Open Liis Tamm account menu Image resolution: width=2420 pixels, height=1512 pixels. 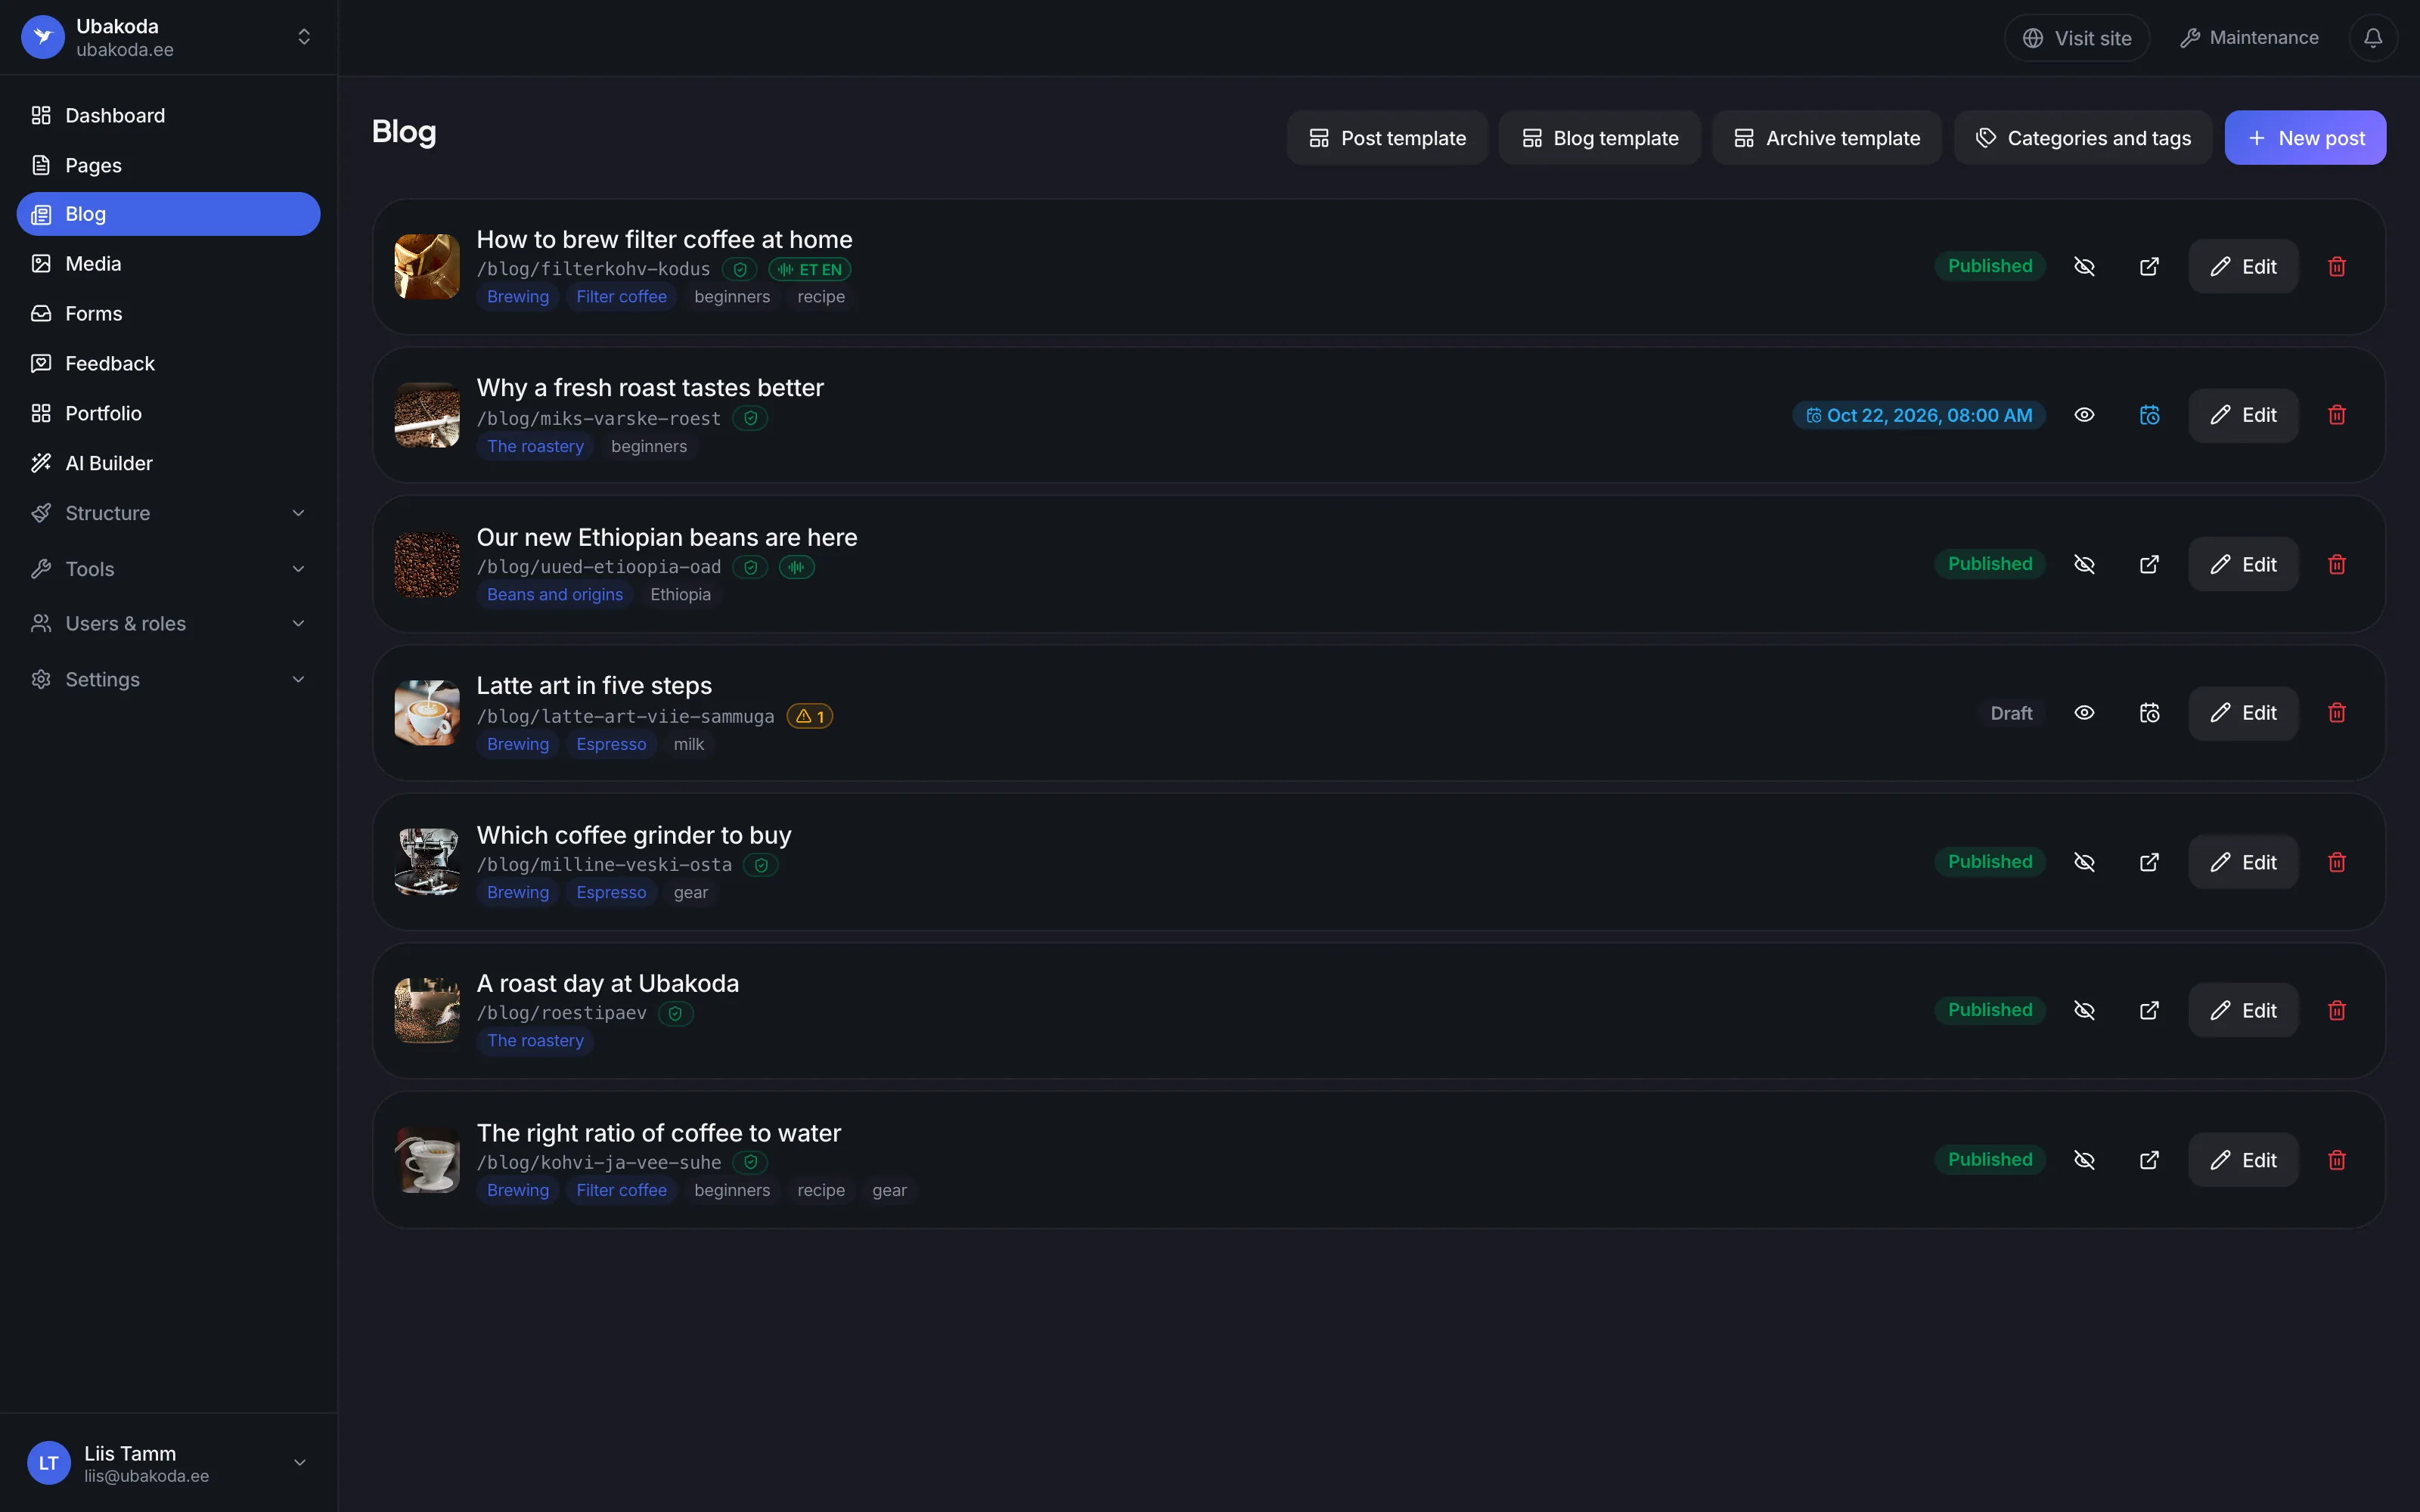pos(168,1463)
